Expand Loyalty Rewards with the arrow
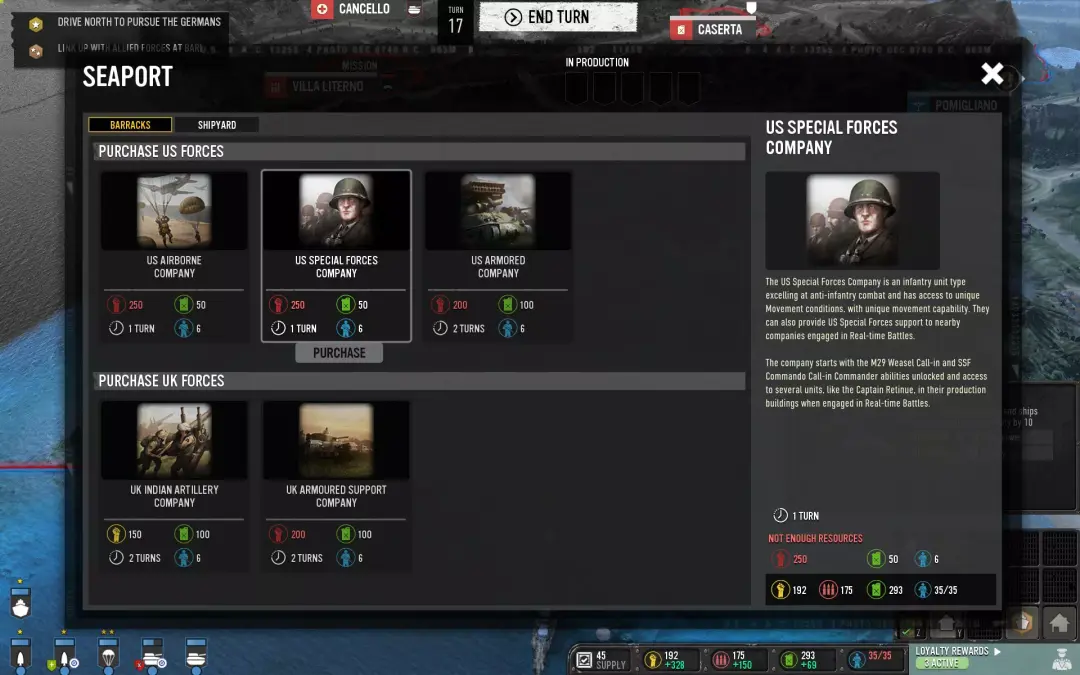This screenshot has height=675, width=1080. [997, 651]
